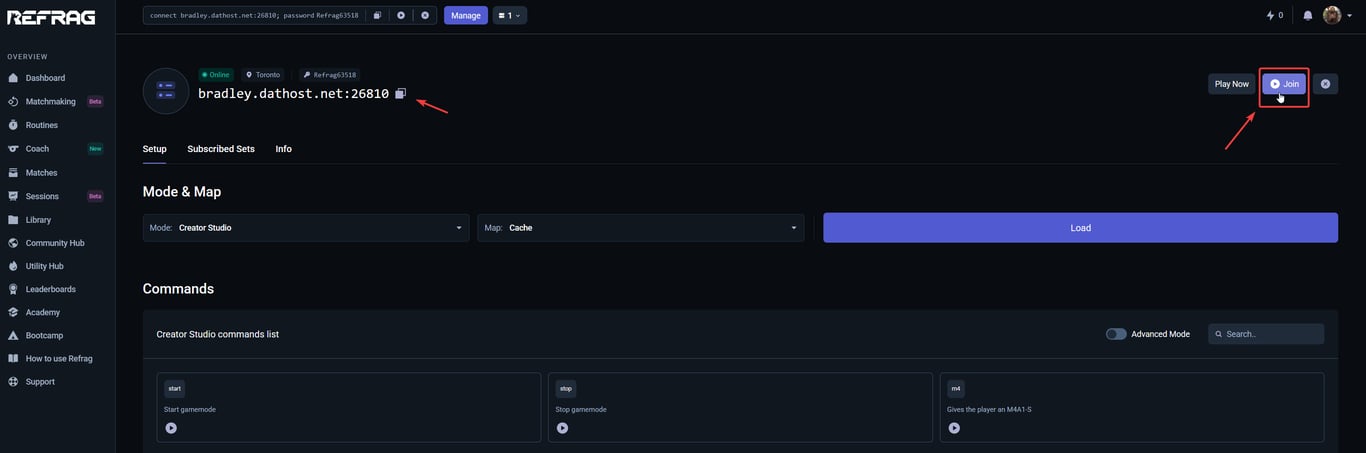This screenshot has height=453, width=1366.
Task: Switch to the Info tab
Action: 284,149
